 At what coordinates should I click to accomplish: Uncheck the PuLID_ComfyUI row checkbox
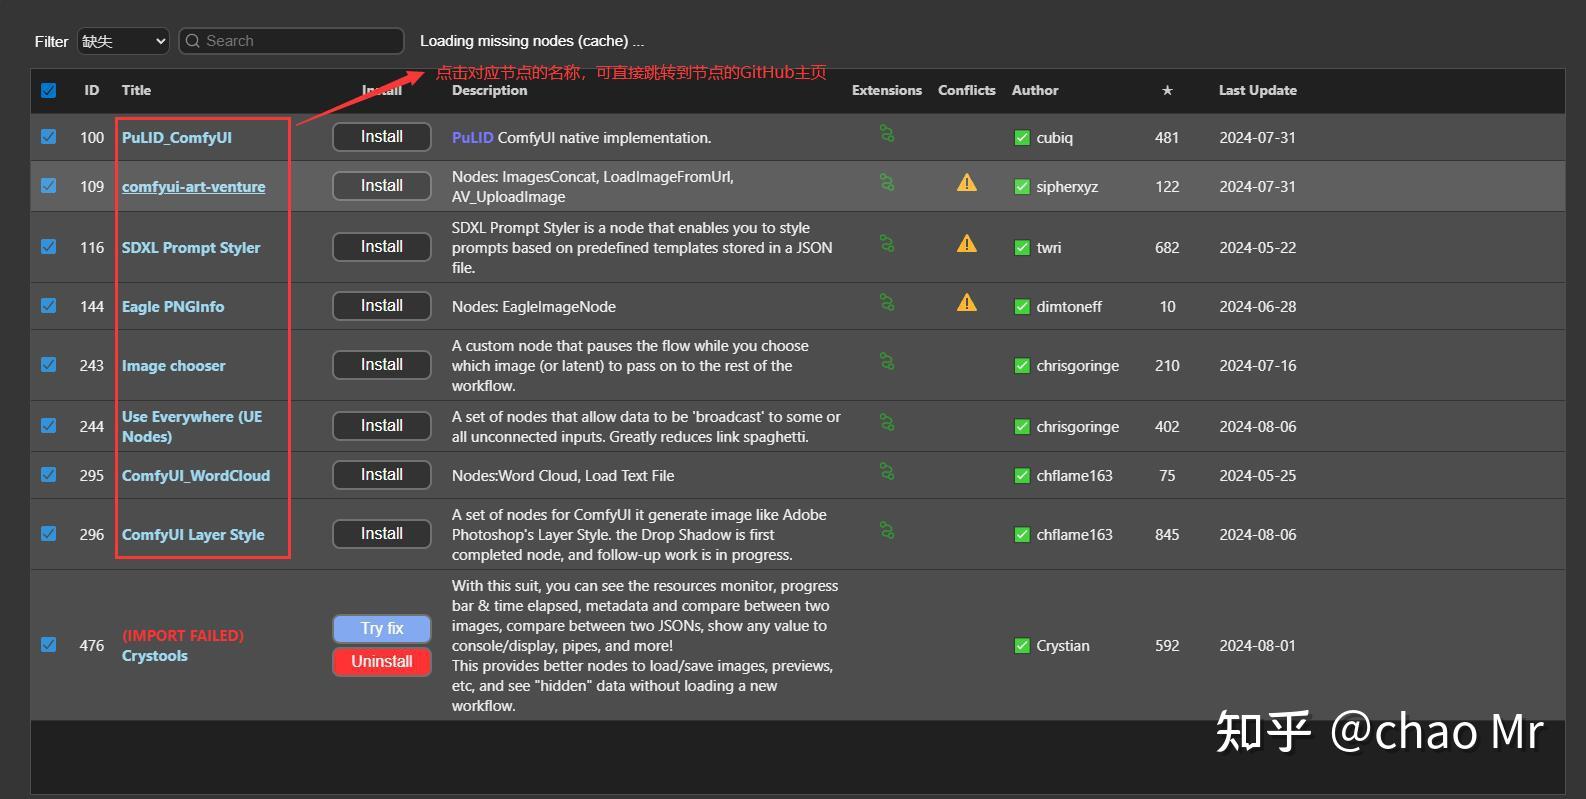pos(49,137)
